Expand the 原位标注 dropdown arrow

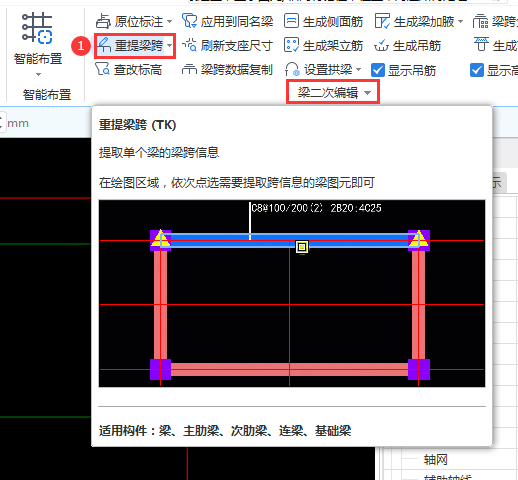coord(169,22)
